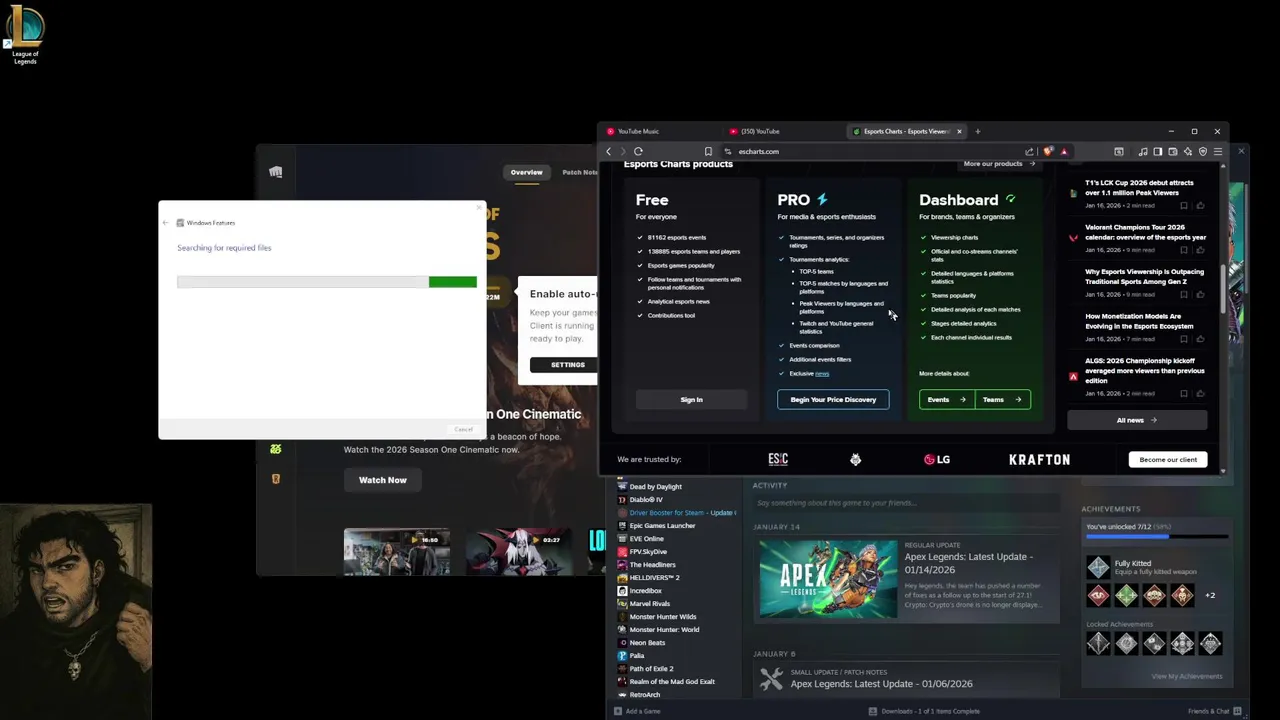The image size is (1280, 720).
Task: Bookmark the Valorant Champions Tour 2026 article
Action: pyautogui.click(x=1184, y=250)
